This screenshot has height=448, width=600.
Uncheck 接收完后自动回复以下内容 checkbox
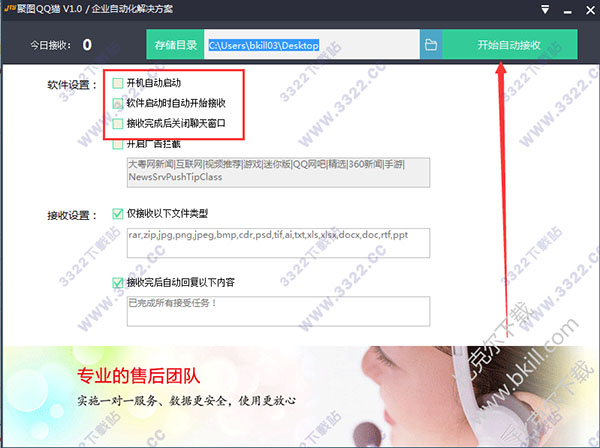coord(118,283)
